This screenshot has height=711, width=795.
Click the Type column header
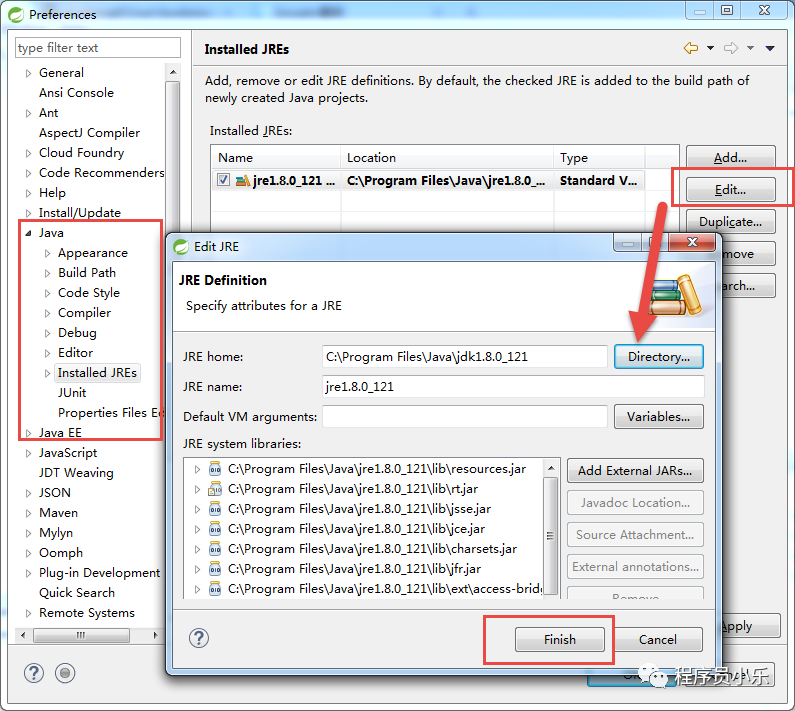click(599, 158)
